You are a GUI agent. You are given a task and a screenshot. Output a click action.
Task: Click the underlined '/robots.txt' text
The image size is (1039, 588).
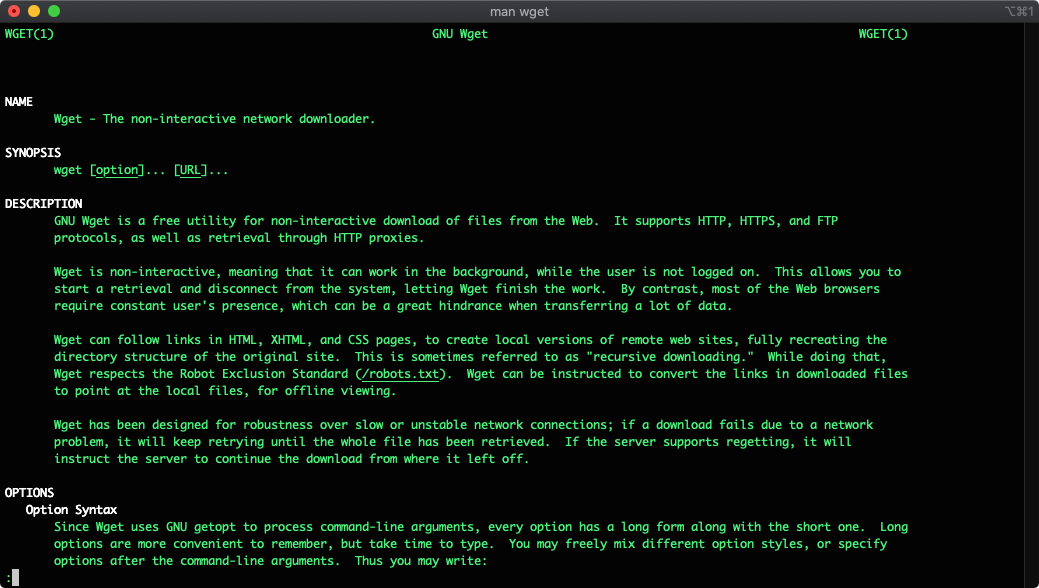[x=400, y=374]
